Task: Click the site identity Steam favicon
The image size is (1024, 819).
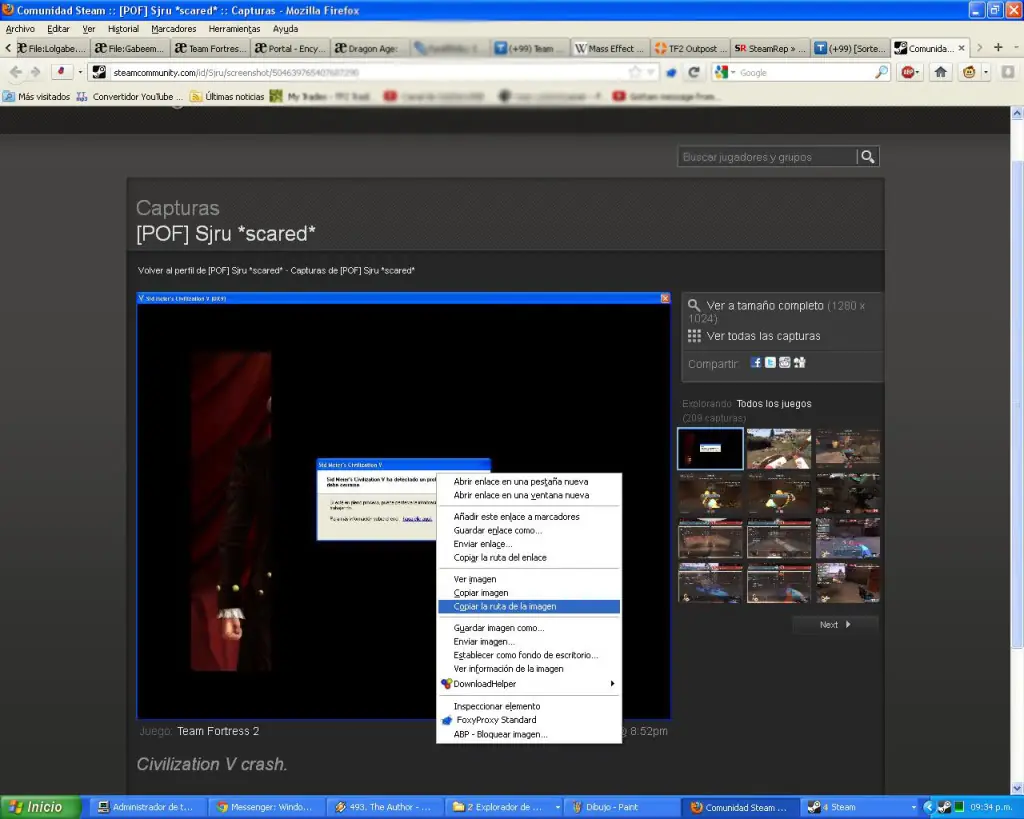Action: (x=99, y=72)
